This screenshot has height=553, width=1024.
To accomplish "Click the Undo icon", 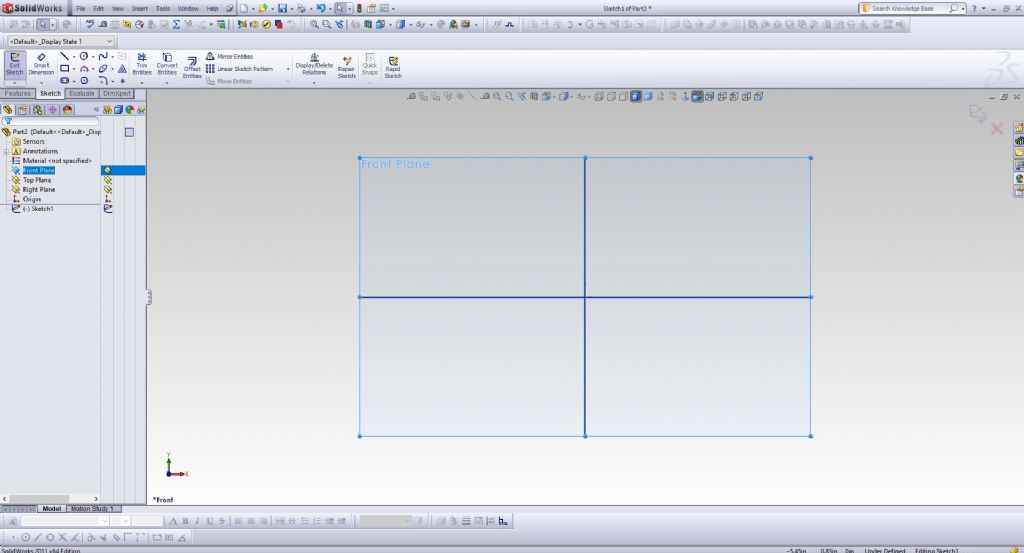I will click(321, 8).
